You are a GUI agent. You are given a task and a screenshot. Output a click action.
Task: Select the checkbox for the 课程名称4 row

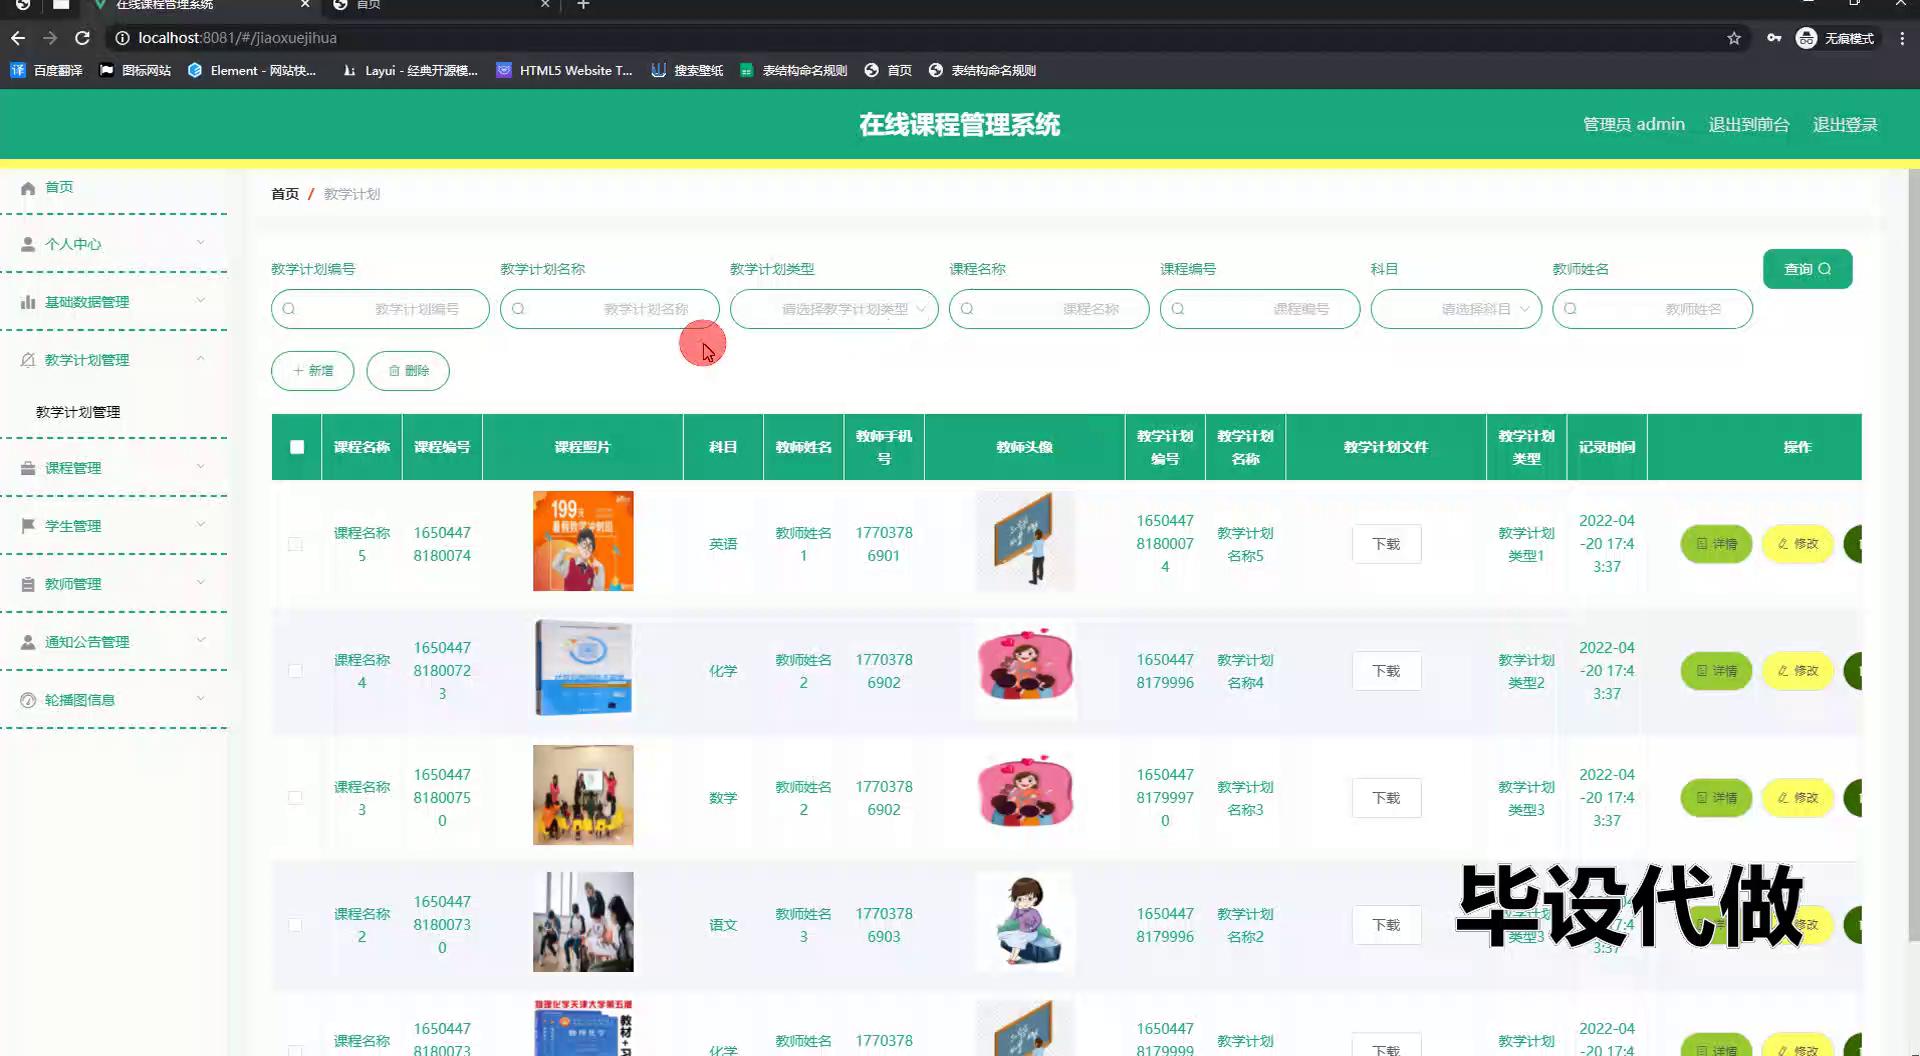tap(295, 671)
